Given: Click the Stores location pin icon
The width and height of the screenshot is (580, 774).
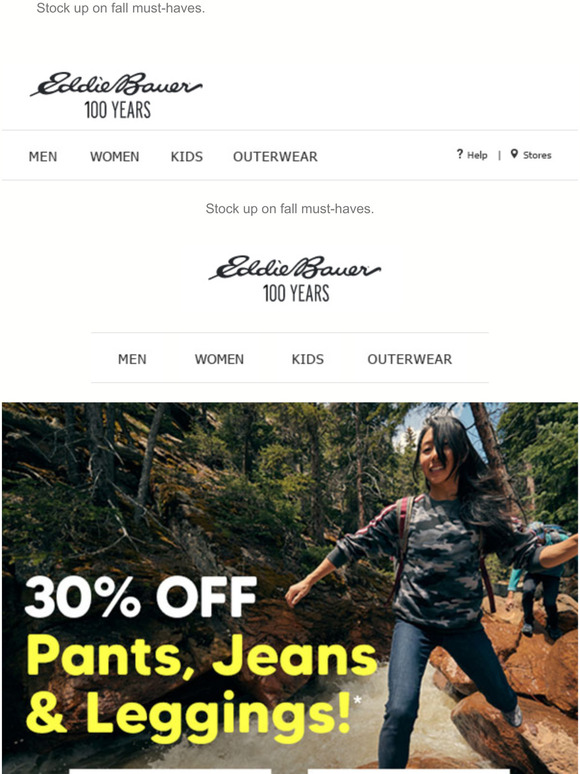Looking at the screenshot, I should click(514, 154).
